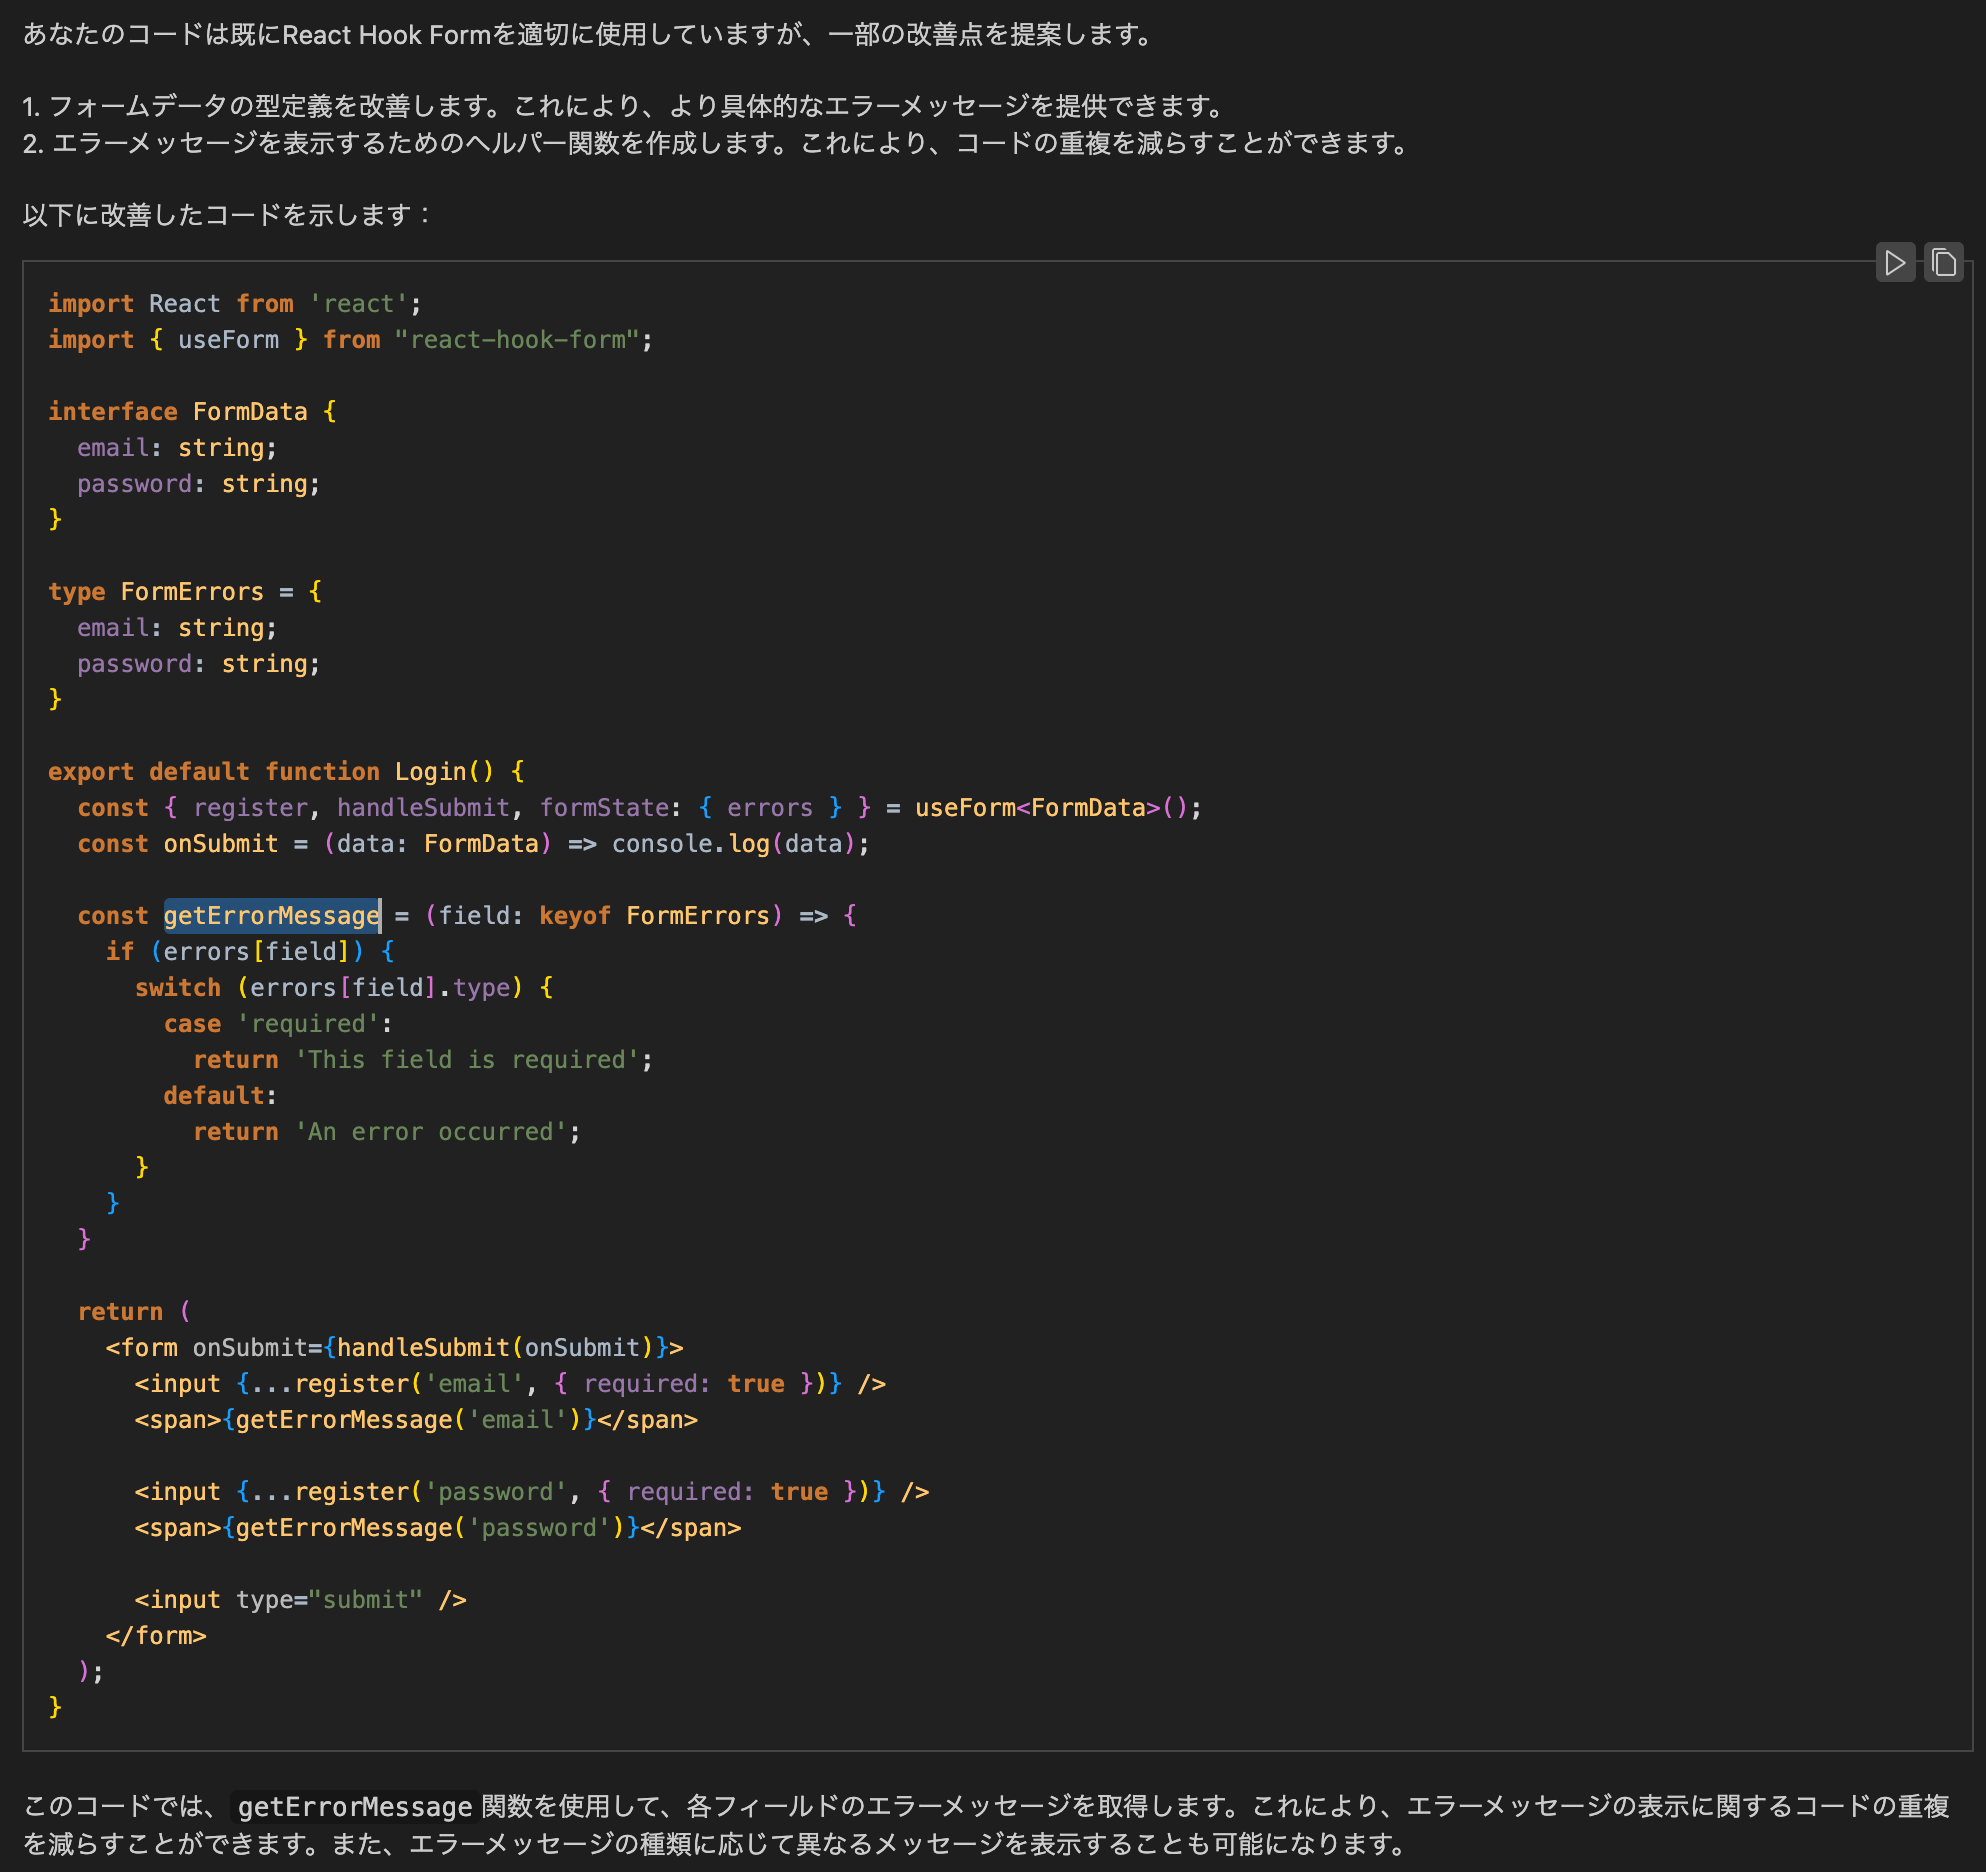Viewport: 1986px width, 1872px height.
Task: Click the import React from 'react' line
Action: pos(234,303)
